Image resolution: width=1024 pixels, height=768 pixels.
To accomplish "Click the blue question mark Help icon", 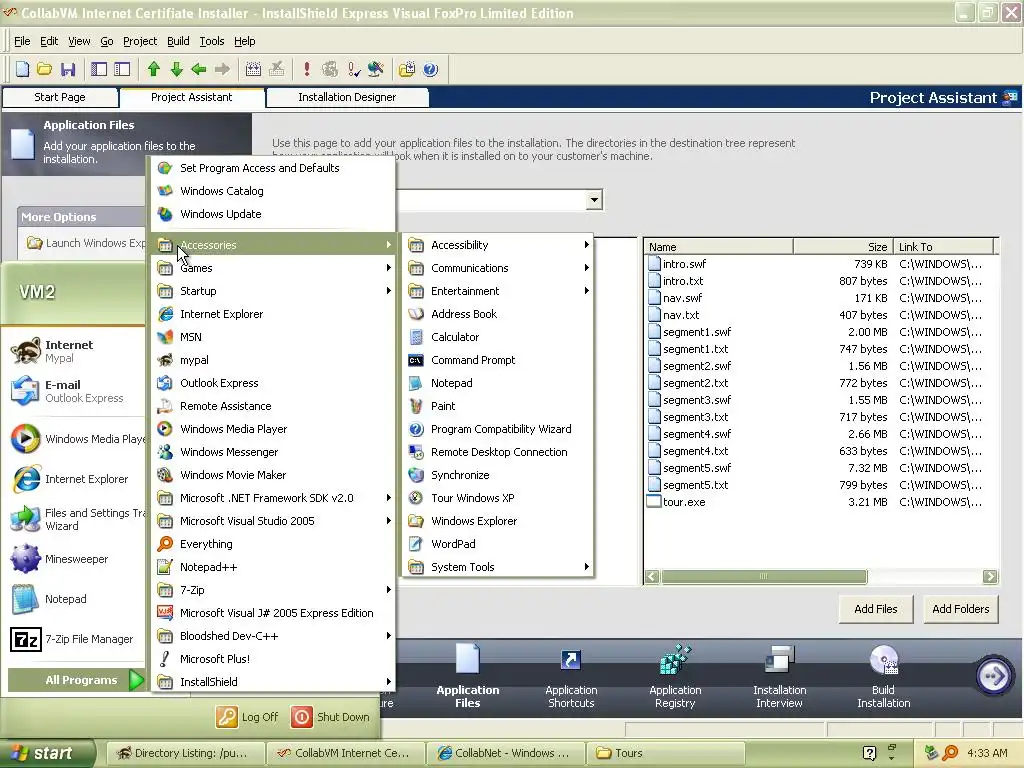I will click(x=430, y=69).
